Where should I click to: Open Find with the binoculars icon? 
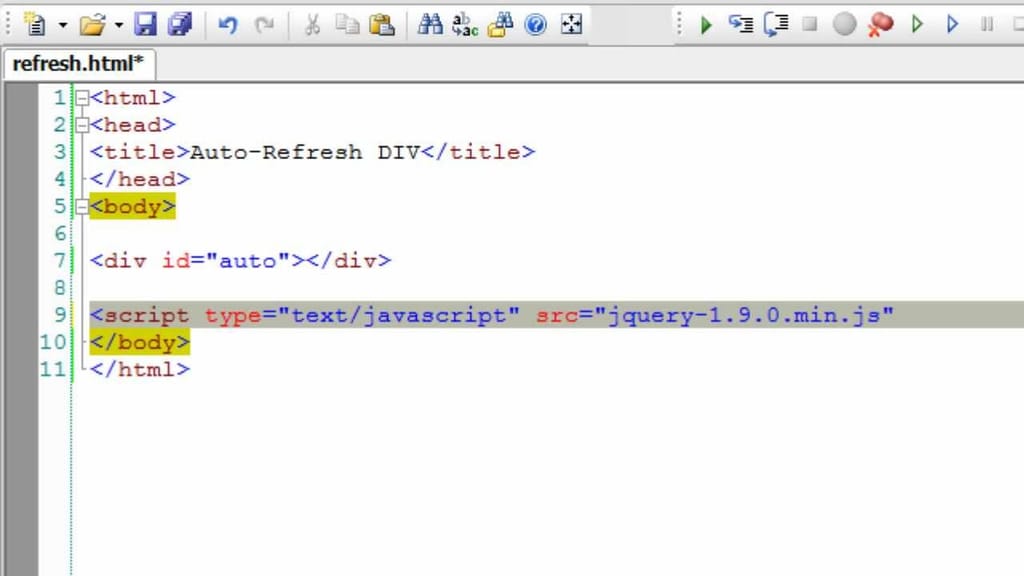tap(430, 25)
